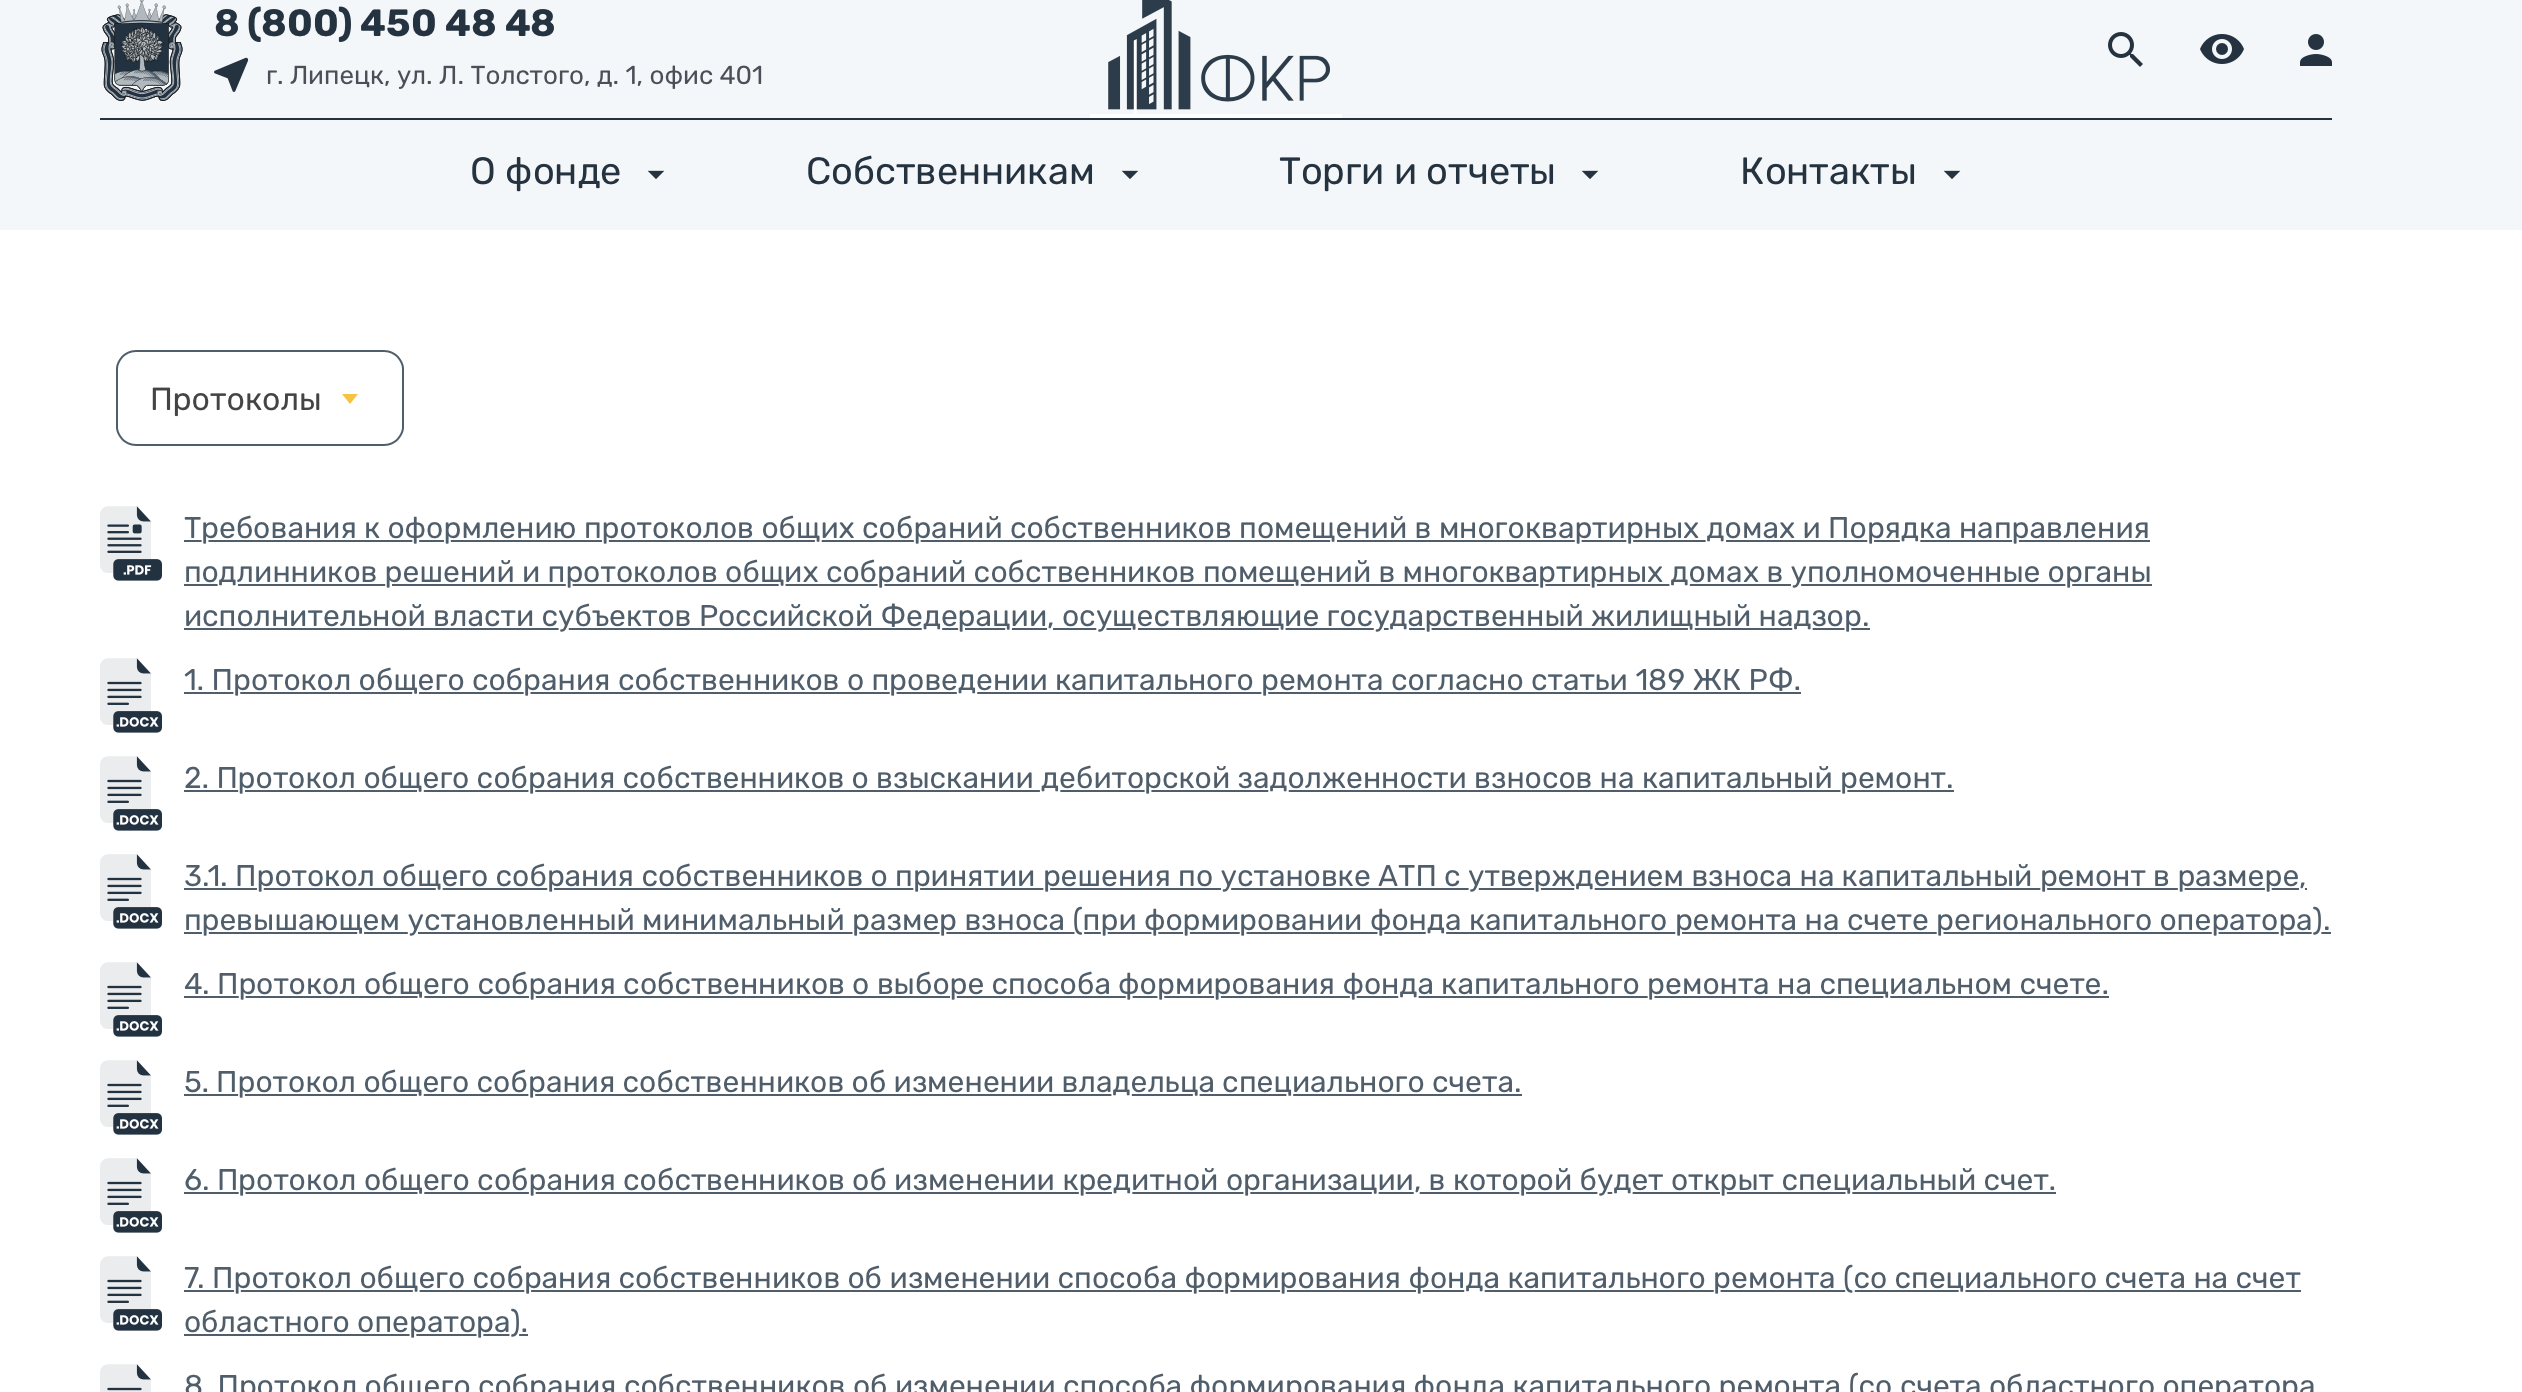Open protocol 2 about взыскании дебиторской задолженности
The height and width of the screenshot is (1392, 2522).
(1067, 778)
